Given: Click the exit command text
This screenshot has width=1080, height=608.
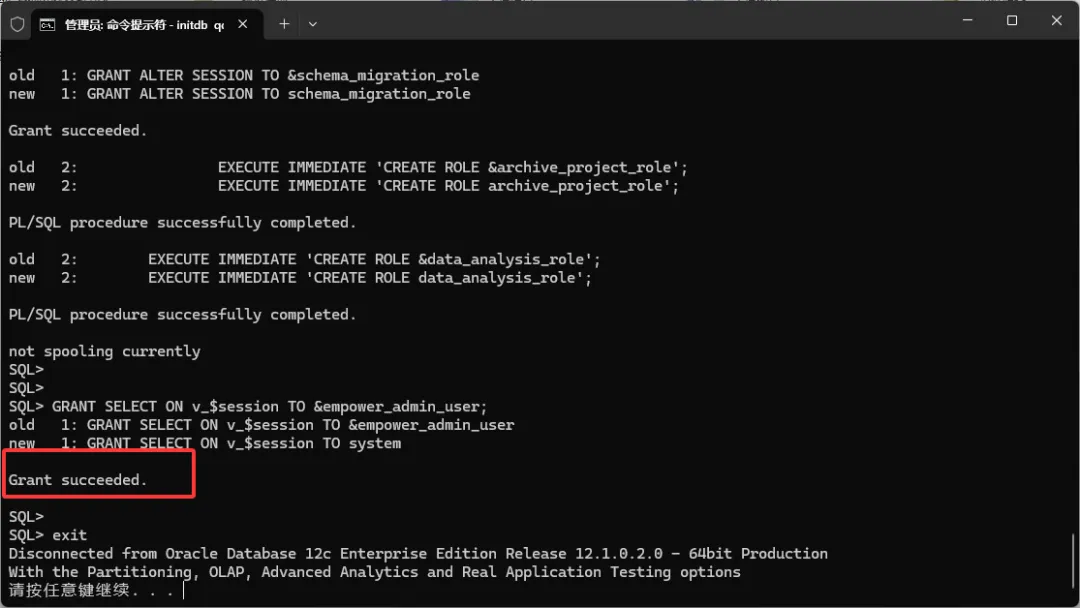Looking at the screenshot, I should click(69, 535).
